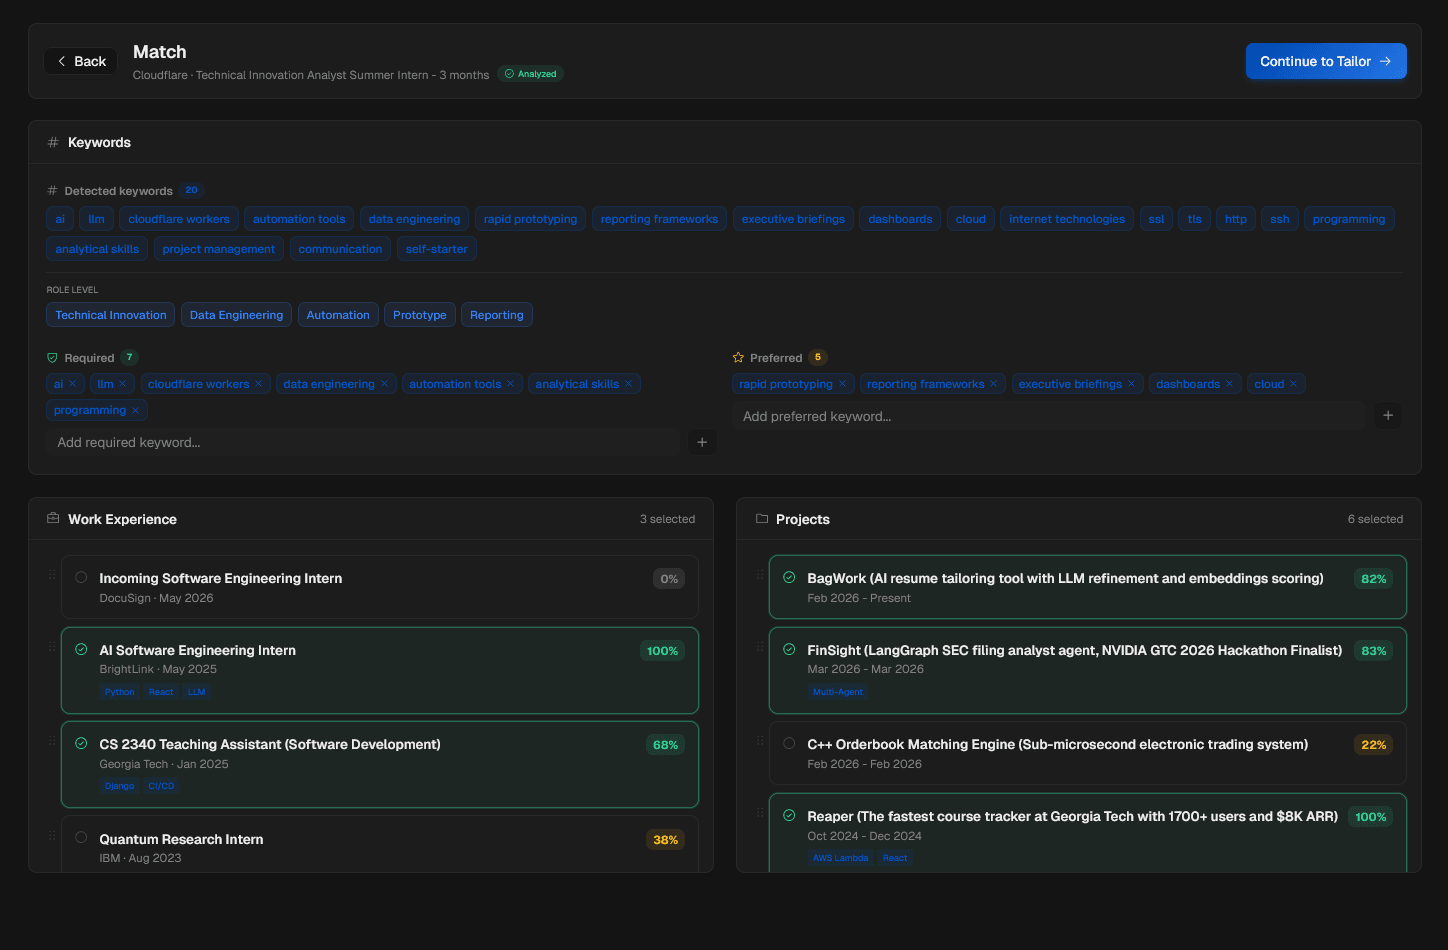Click the 82% match score on BagWork
This screenshot has width=1448, height=950.
1374,579
